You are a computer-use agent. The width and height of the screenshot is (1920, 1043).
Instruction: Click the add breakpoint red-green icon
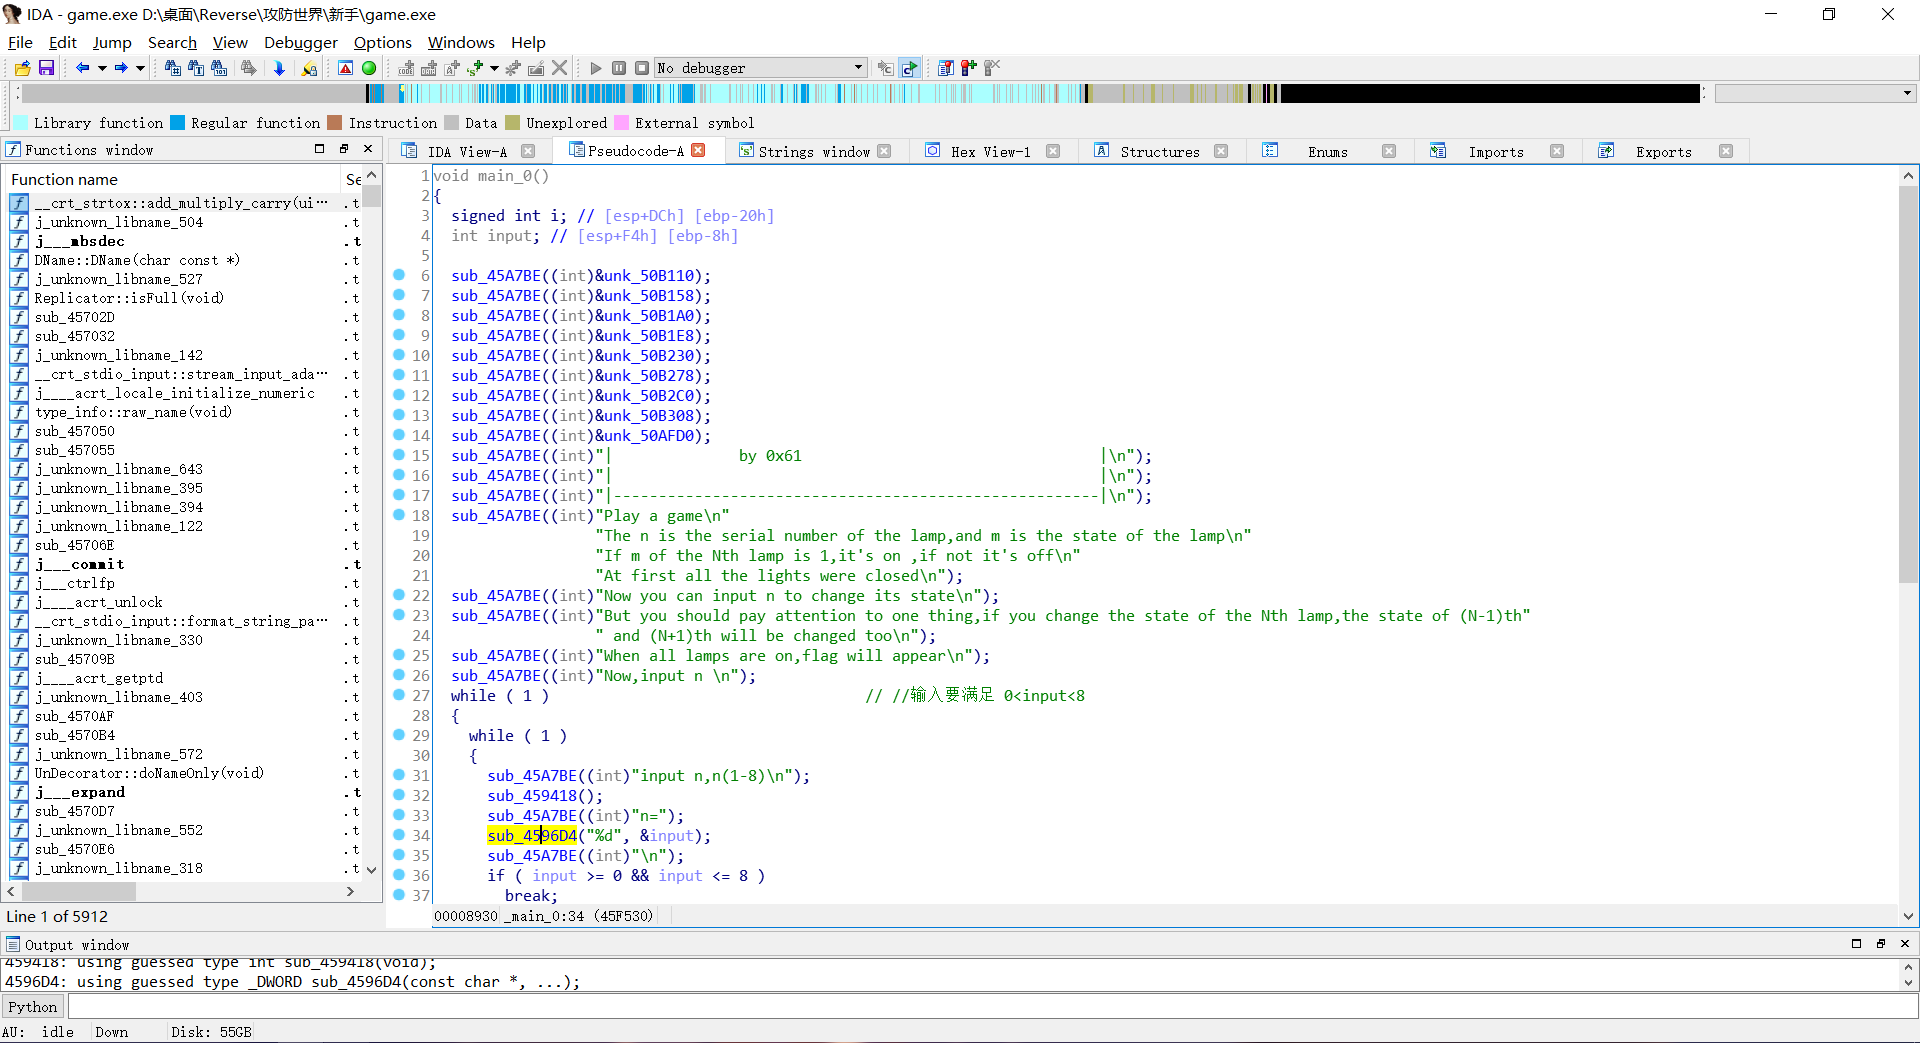click(x=968, y=68)
